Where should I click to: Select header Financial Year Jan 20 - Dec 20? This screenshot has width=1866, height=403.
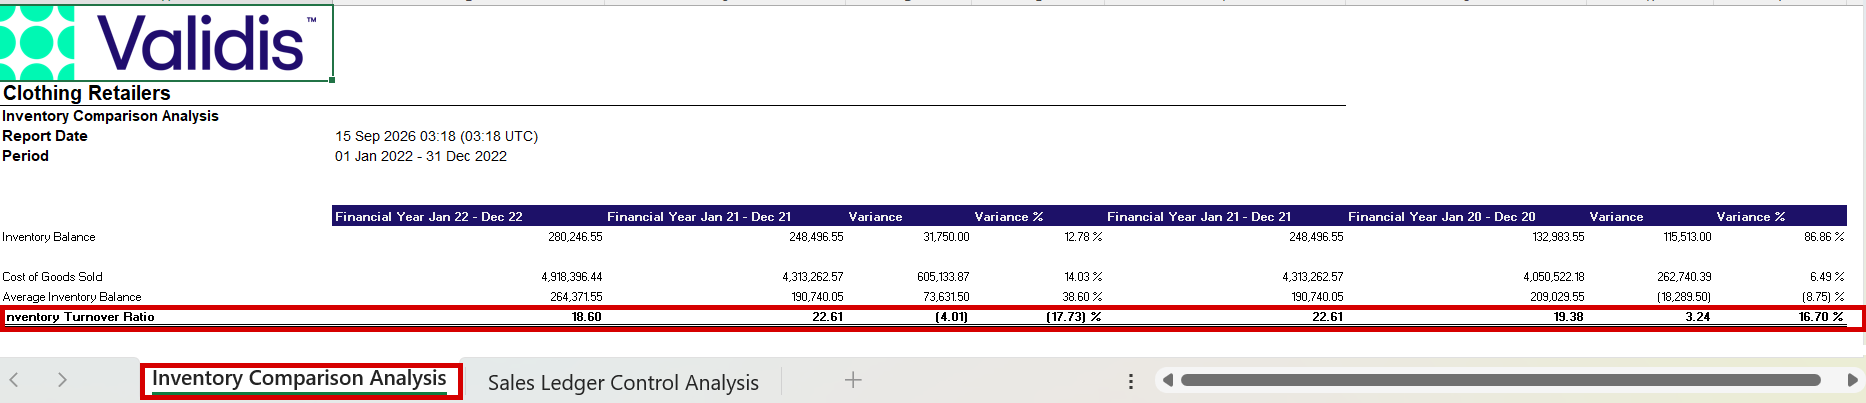pyautogui.click(x=1442, y=216)
